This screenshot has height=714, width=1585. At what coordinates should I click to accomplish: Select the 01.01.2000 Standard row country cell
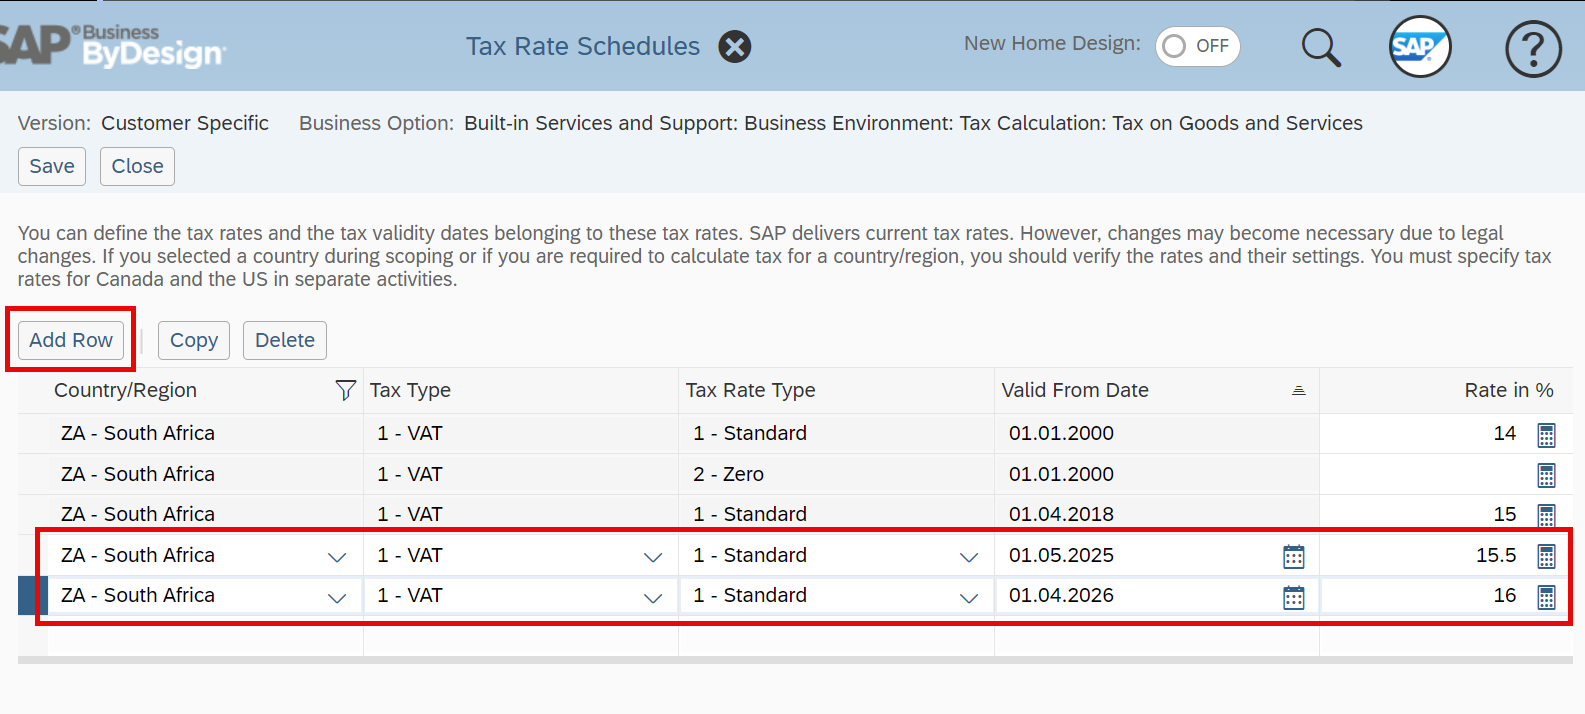[x=205, y=433]
